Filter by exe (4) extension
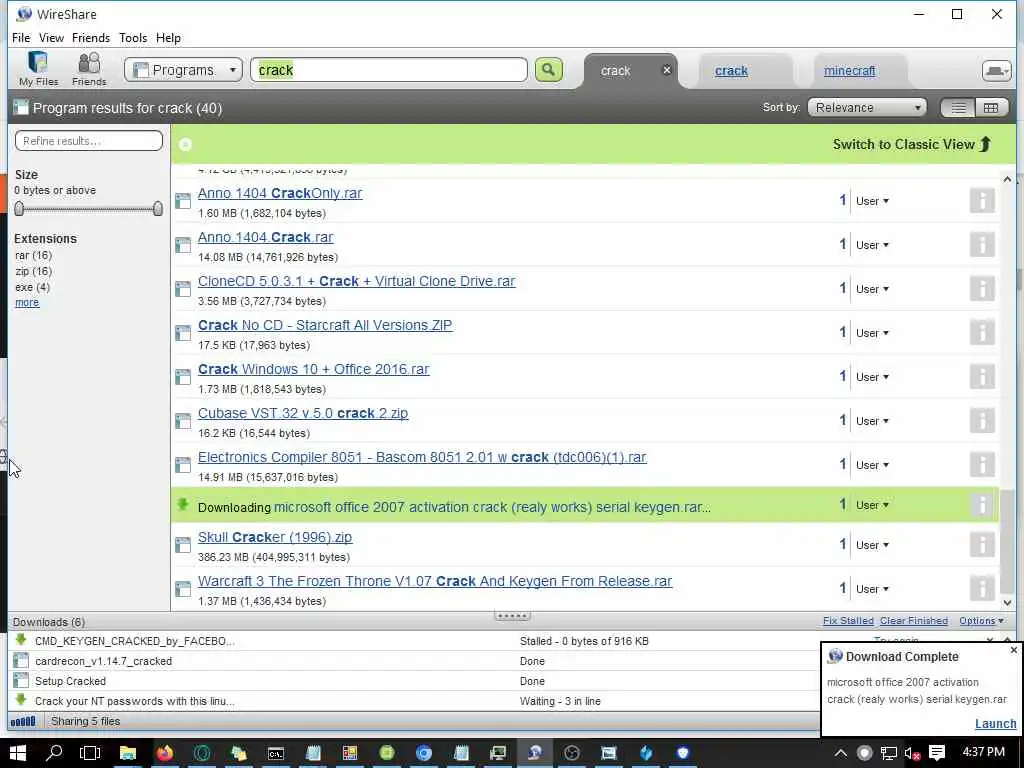Viewport: 1024px width, 768px height. [x=33, y=287]
